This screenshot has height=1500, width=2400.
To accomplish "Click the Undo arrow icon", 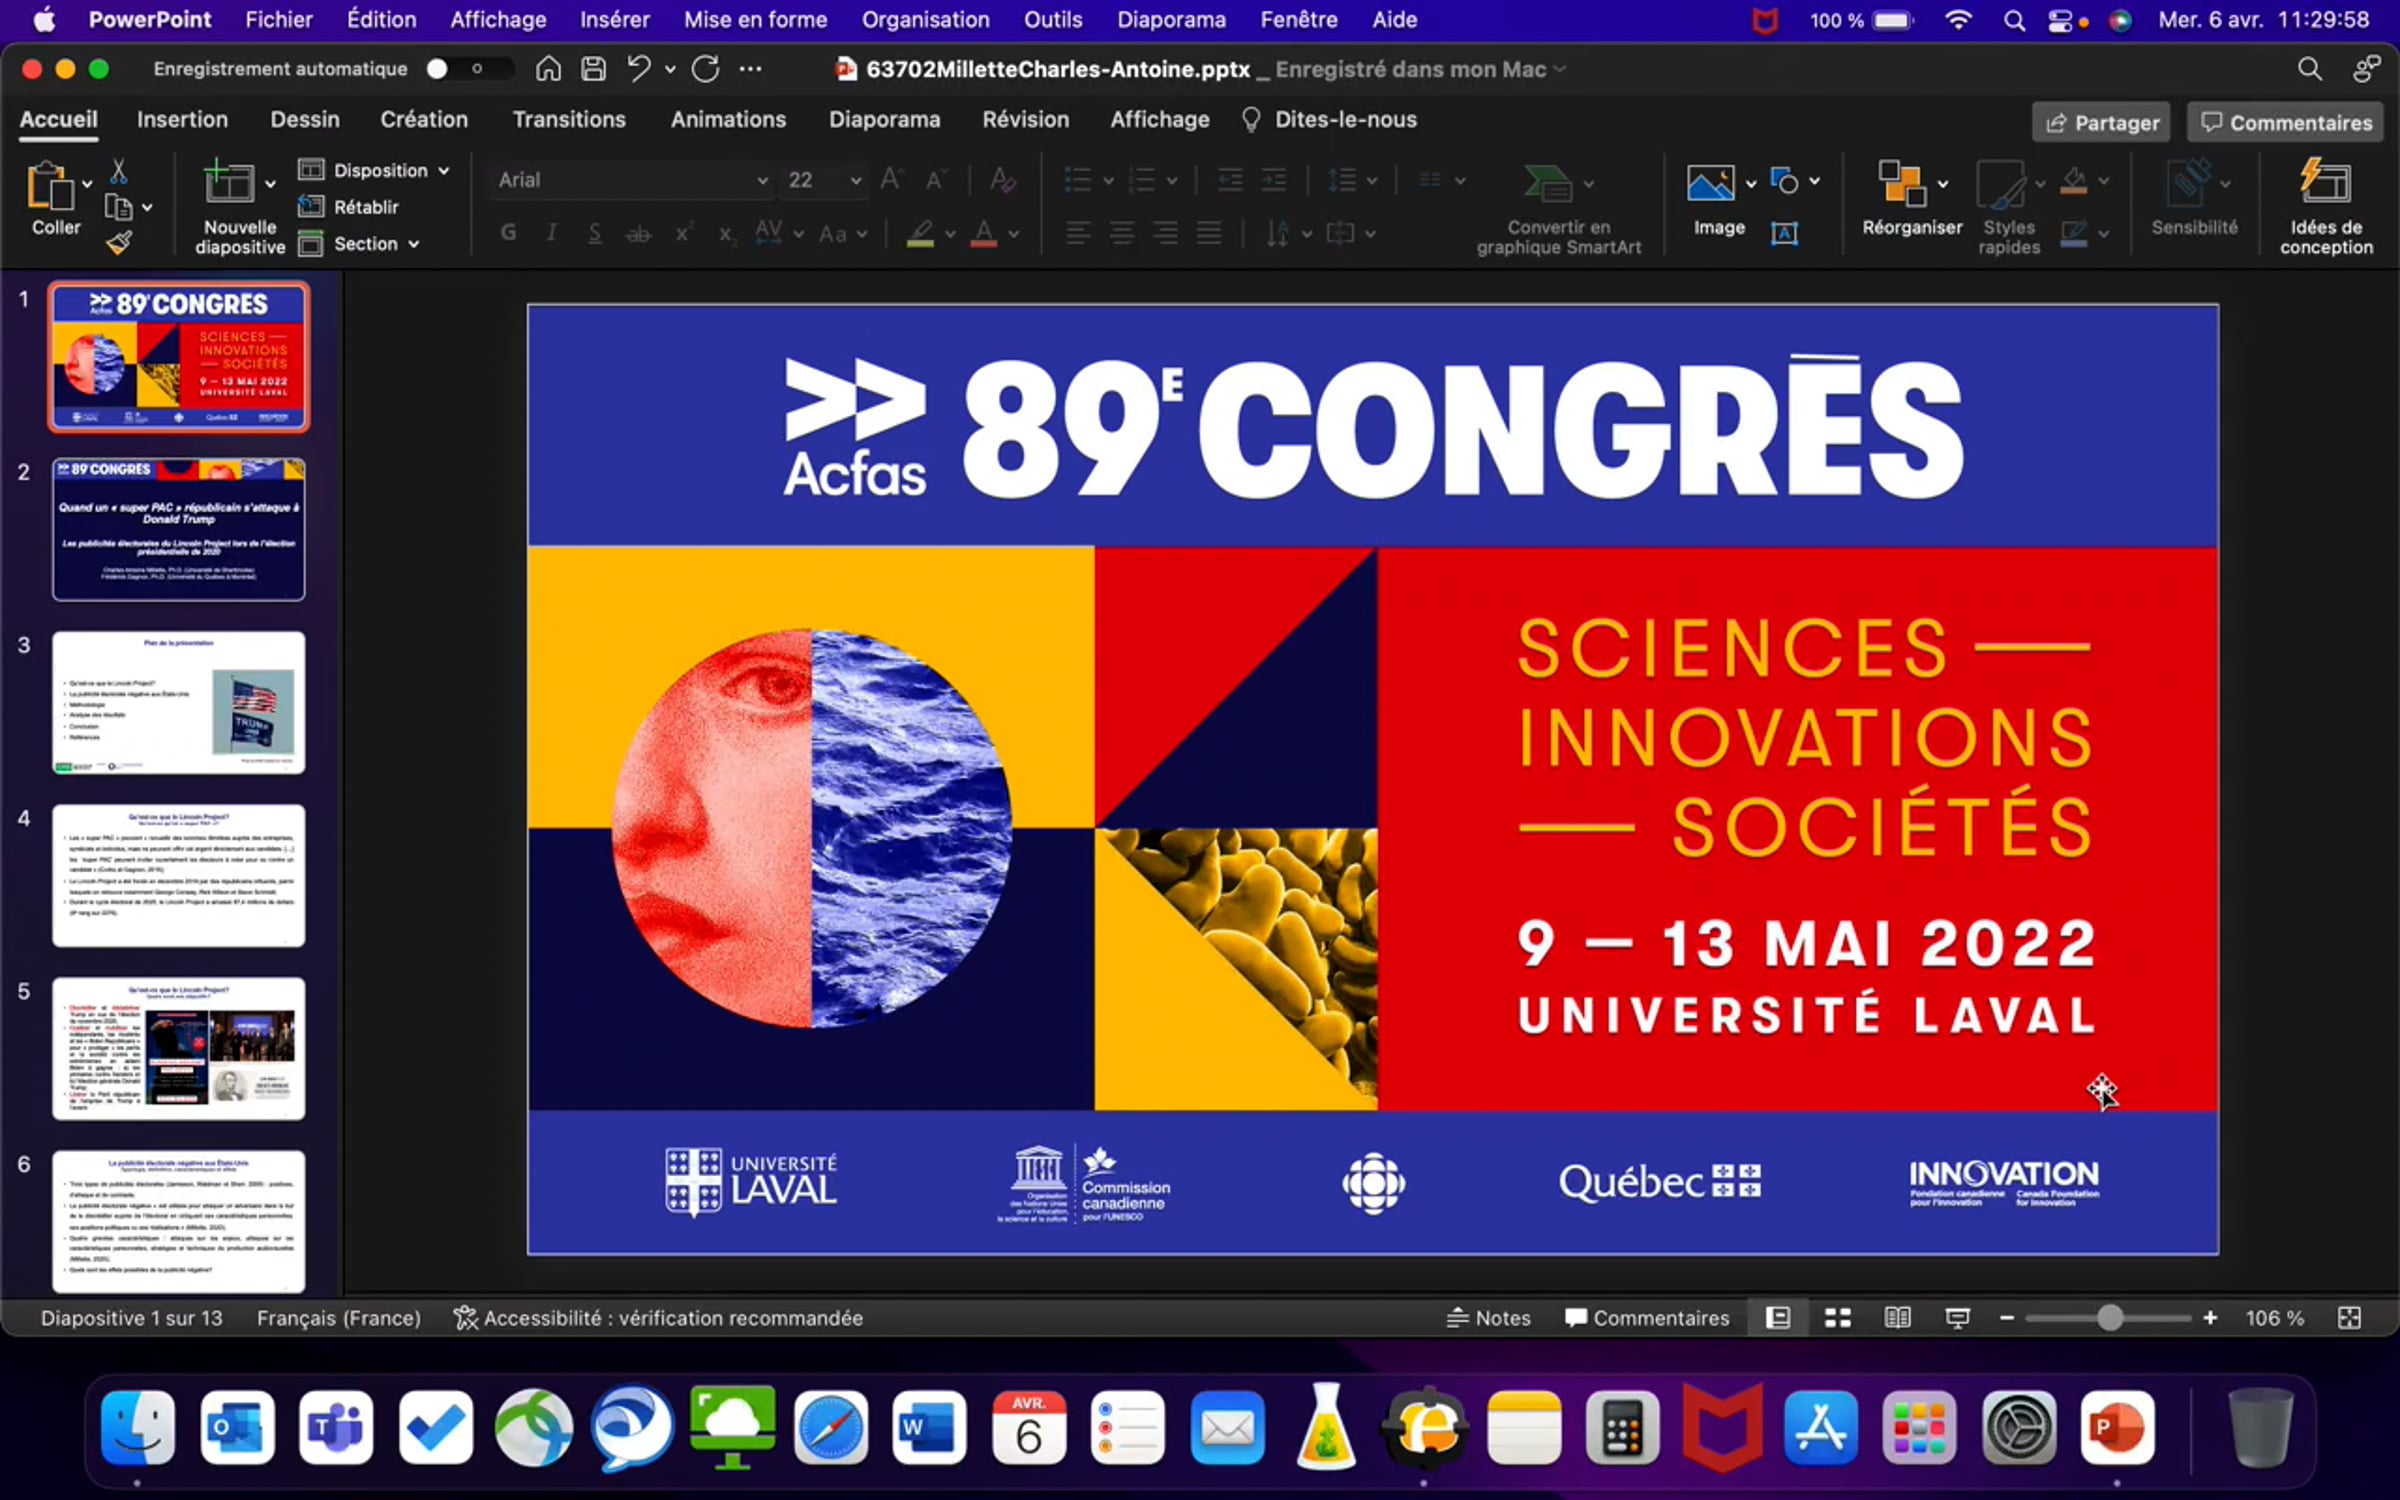I will [x=639, y=69].
